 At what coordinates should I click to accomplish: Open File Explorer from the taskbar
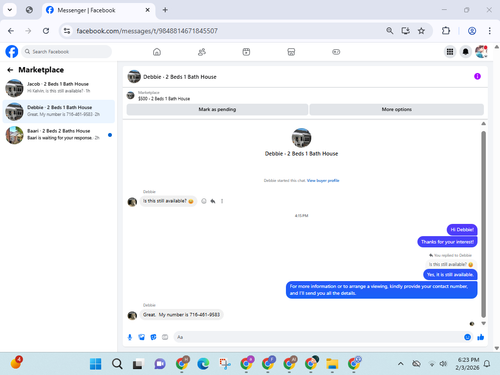coord(332,364)
